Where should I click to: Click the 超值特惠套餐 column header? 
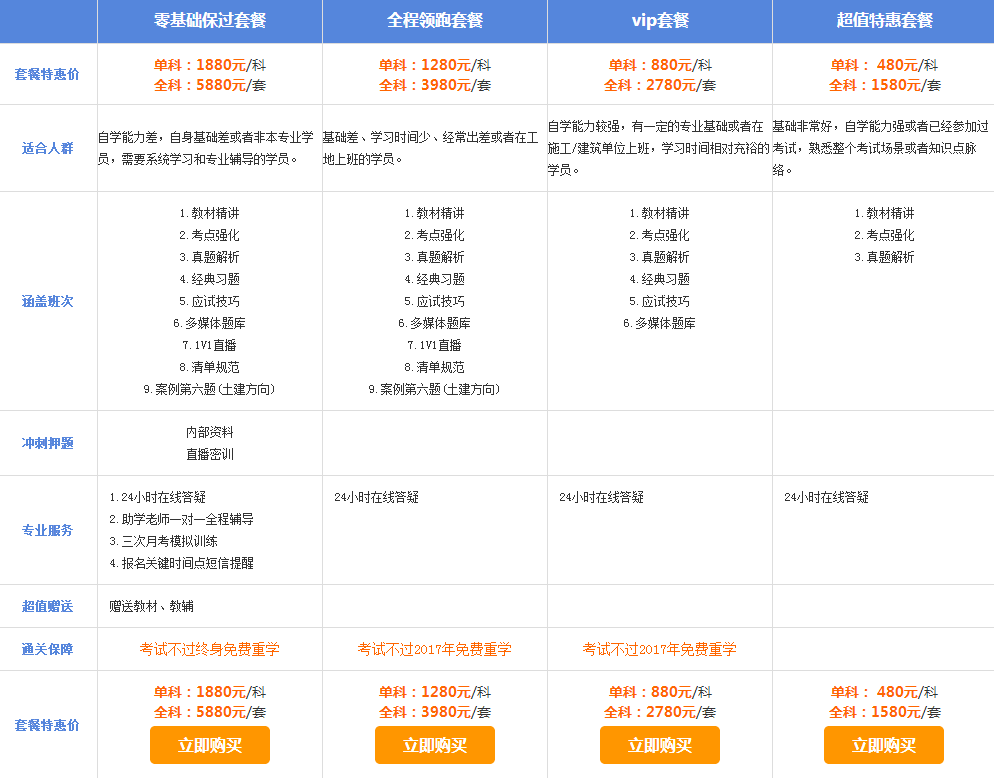[x=884, y=21]
